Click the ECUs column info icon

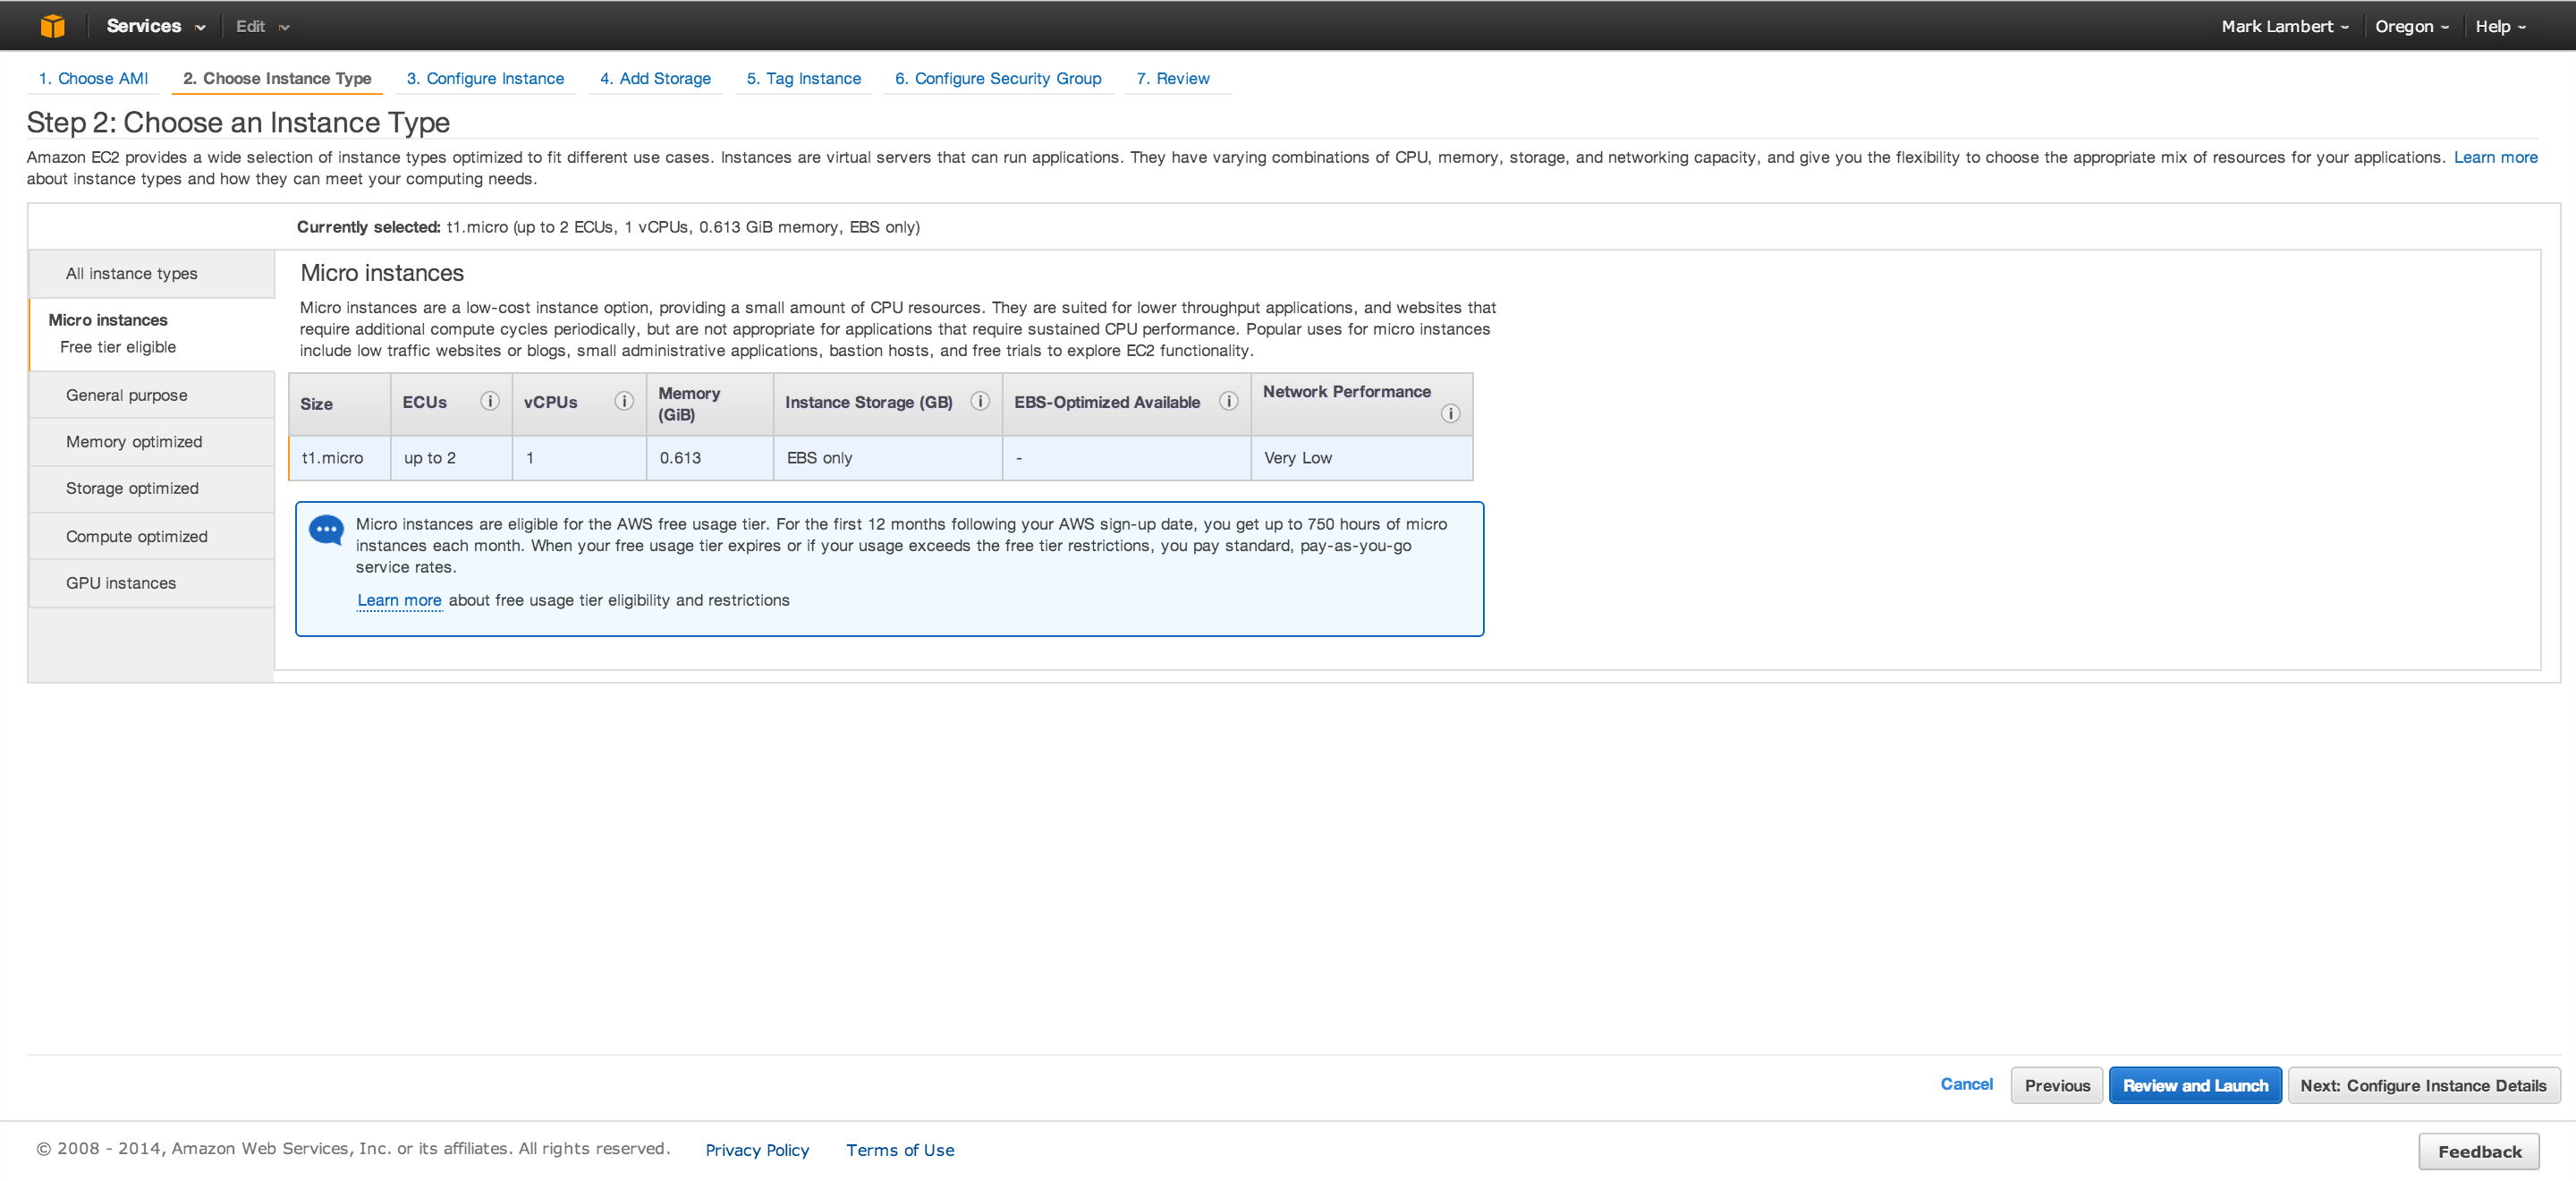tap(489, 401)
